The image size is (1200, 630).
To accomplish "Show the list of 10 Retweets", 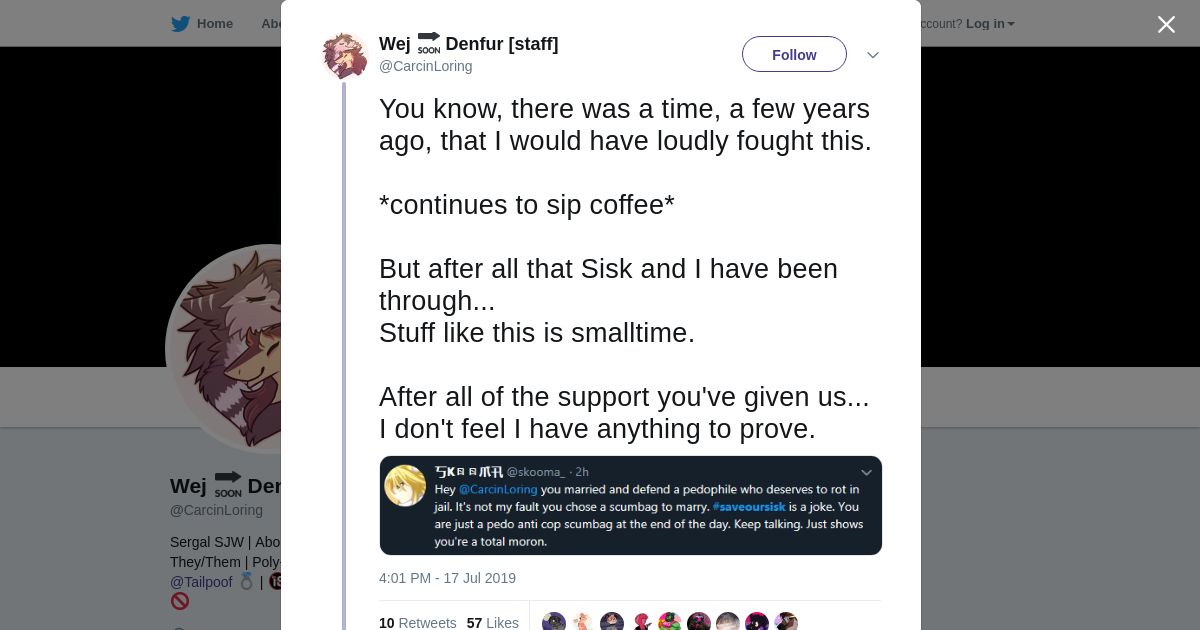I will (417, 623).
